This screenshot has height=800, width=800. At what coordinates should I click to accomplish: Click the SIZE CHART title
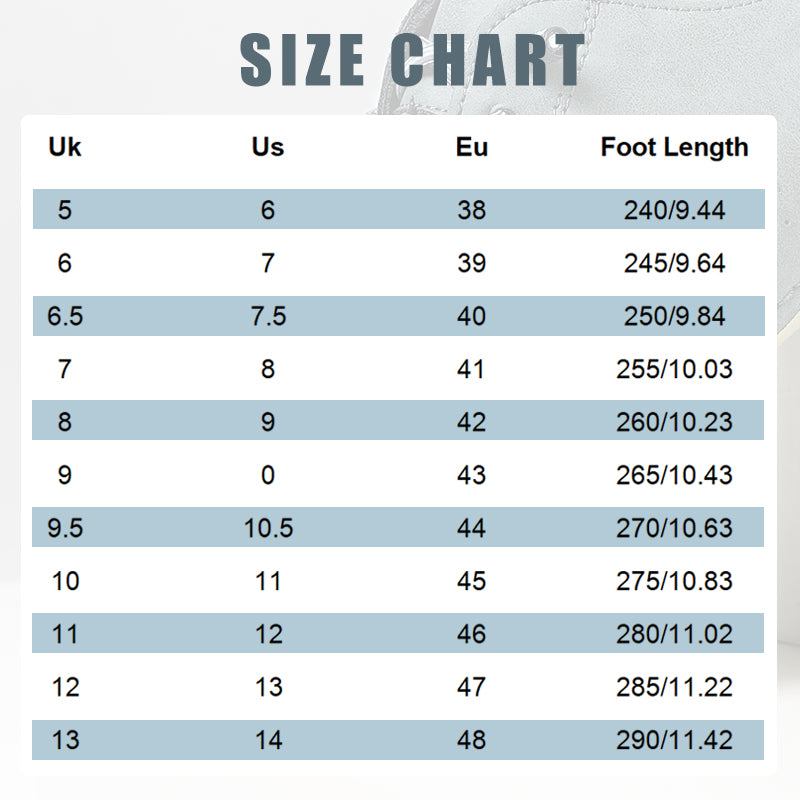[x=412, y=60]
